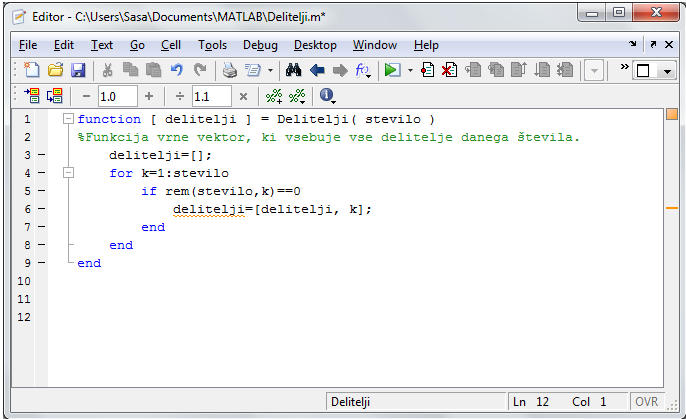Open the Cell menu
Image resolution: width=686 pixels, height=419 pixels.
click(x=171, y=45)
